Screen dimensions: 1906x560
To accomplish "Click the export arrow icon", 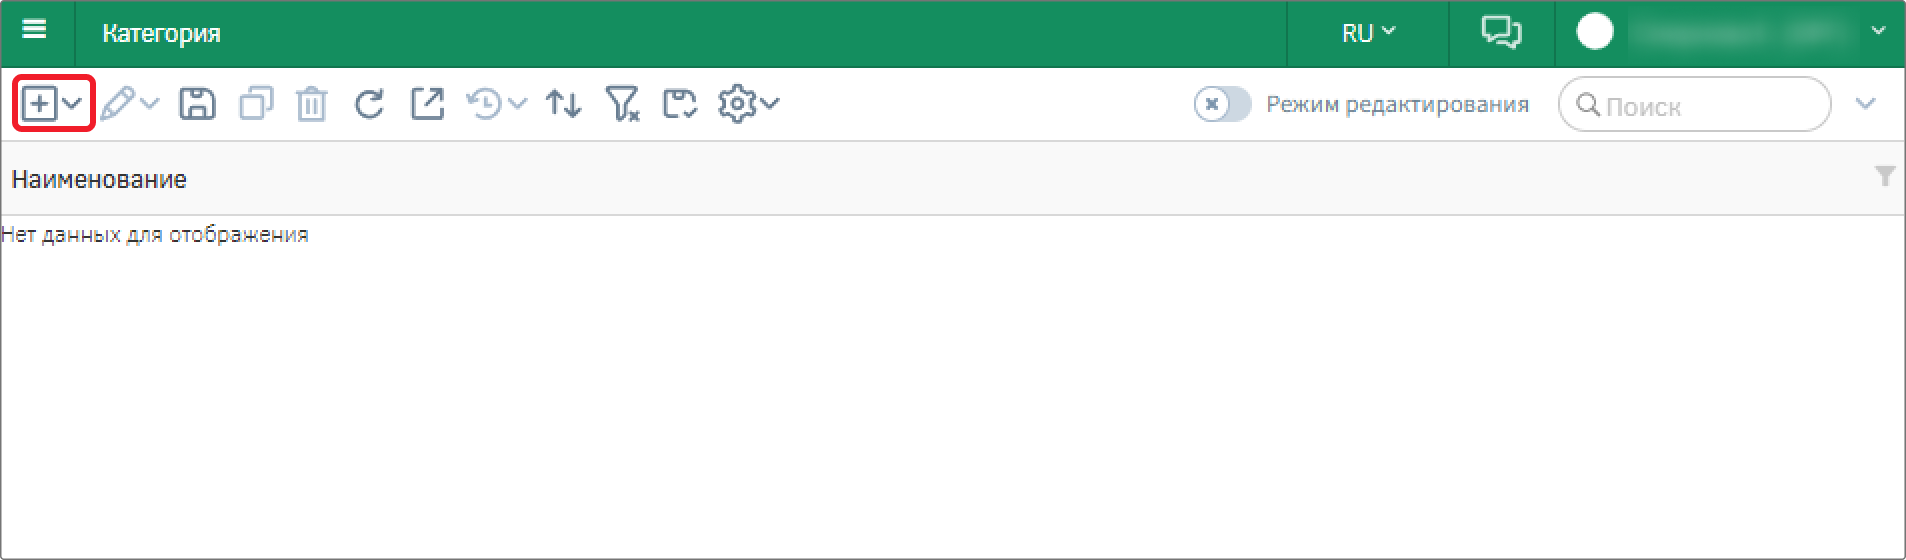I will (x=427, y=103).
